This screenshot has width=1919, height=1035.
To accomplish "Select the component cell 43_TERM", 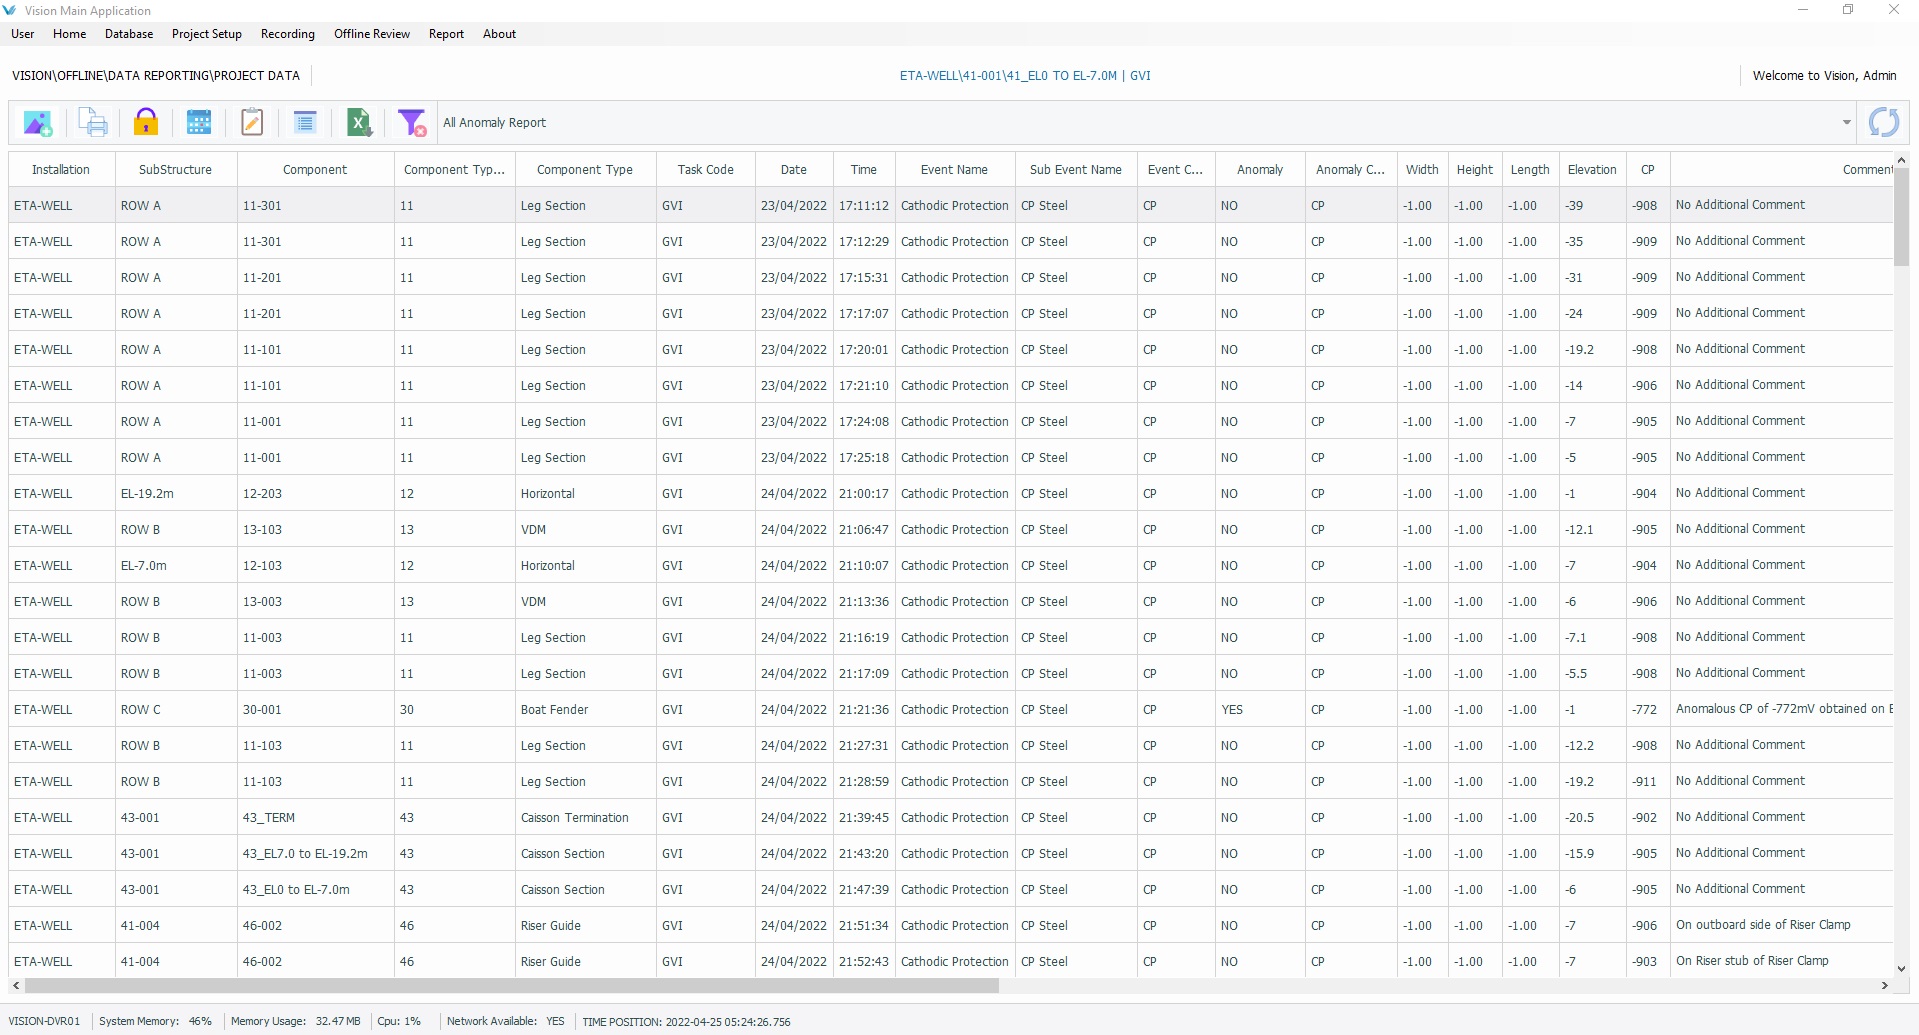I will point(315,818).
